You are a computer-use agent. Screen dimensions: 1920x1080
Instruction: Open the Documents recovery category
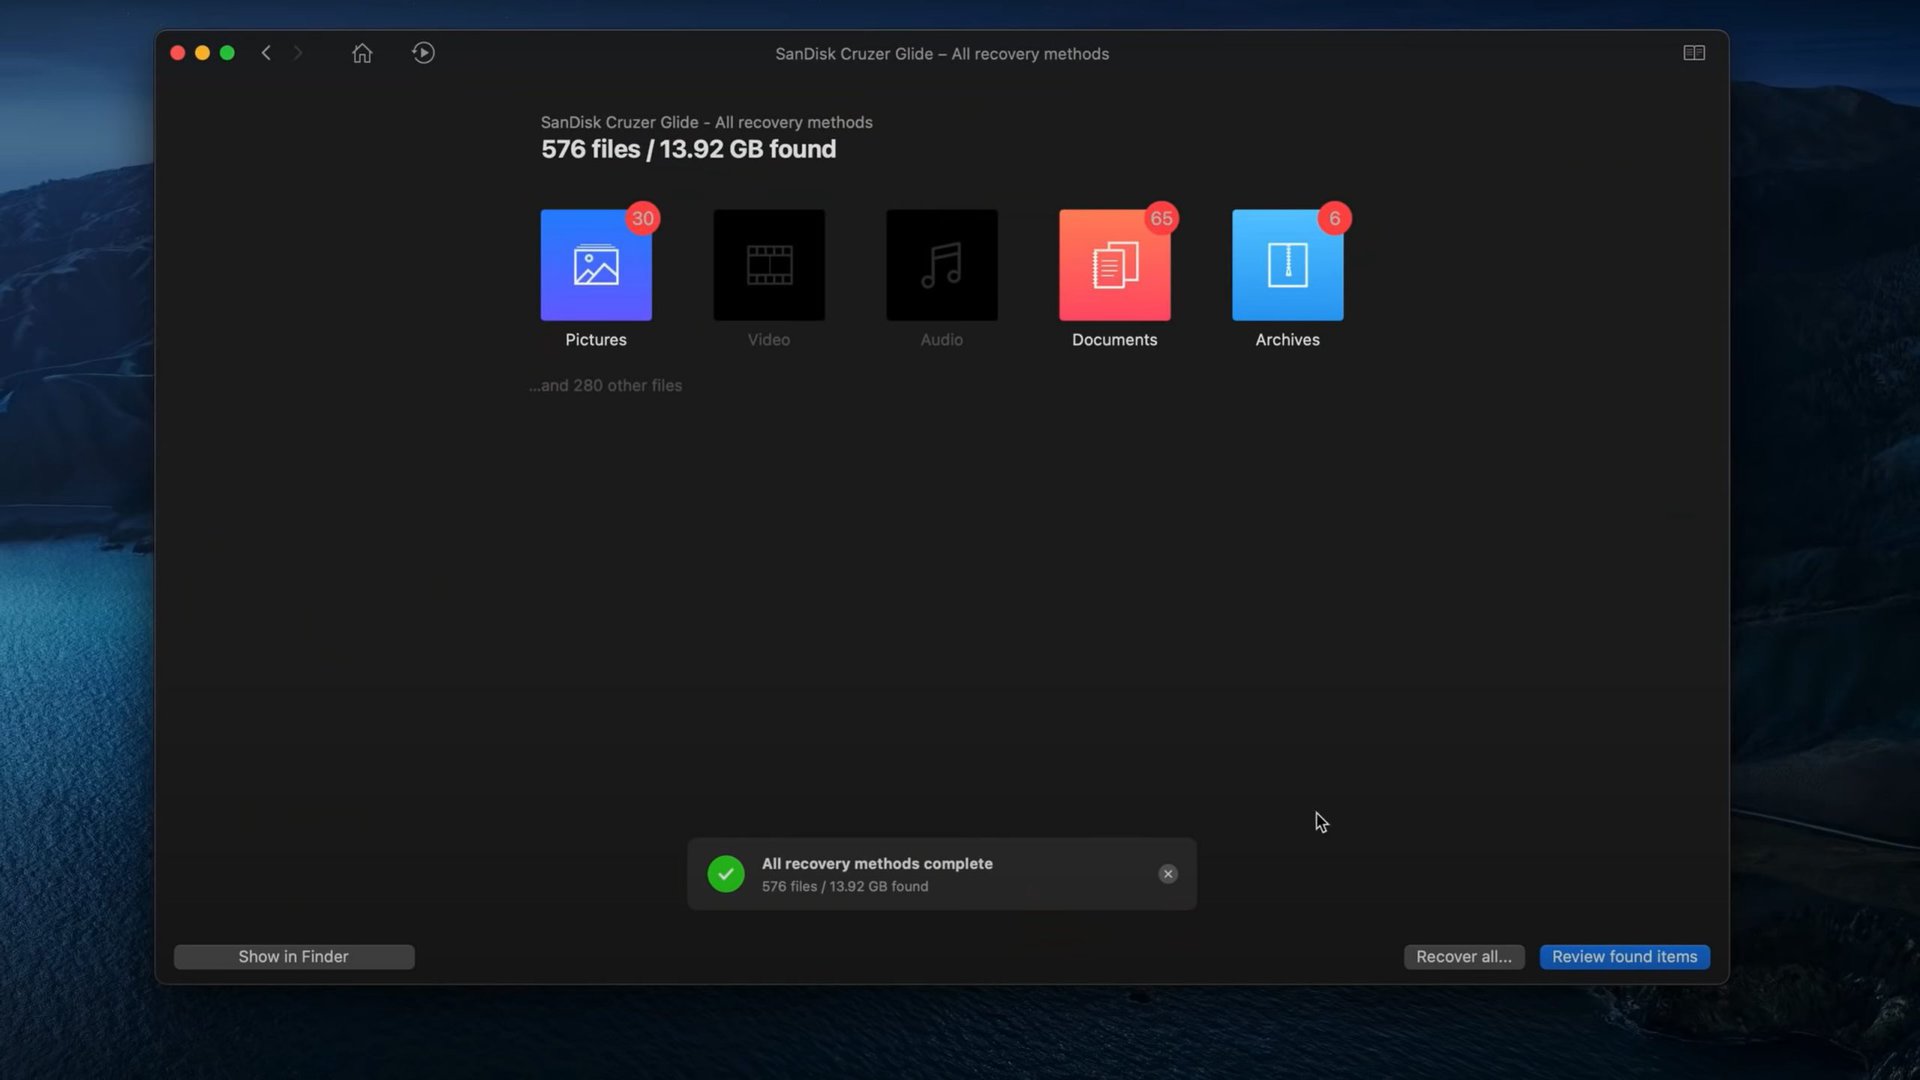1114,265
